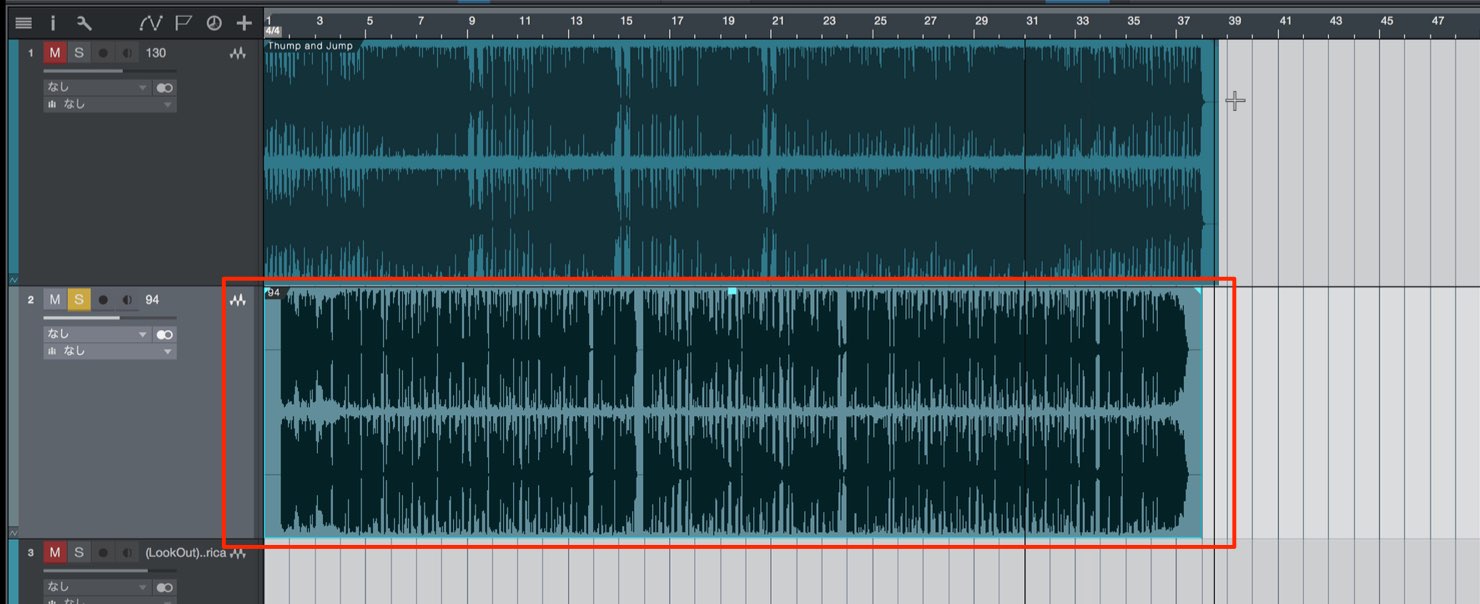Click track 1 volume slider

(x=110, y=71)
